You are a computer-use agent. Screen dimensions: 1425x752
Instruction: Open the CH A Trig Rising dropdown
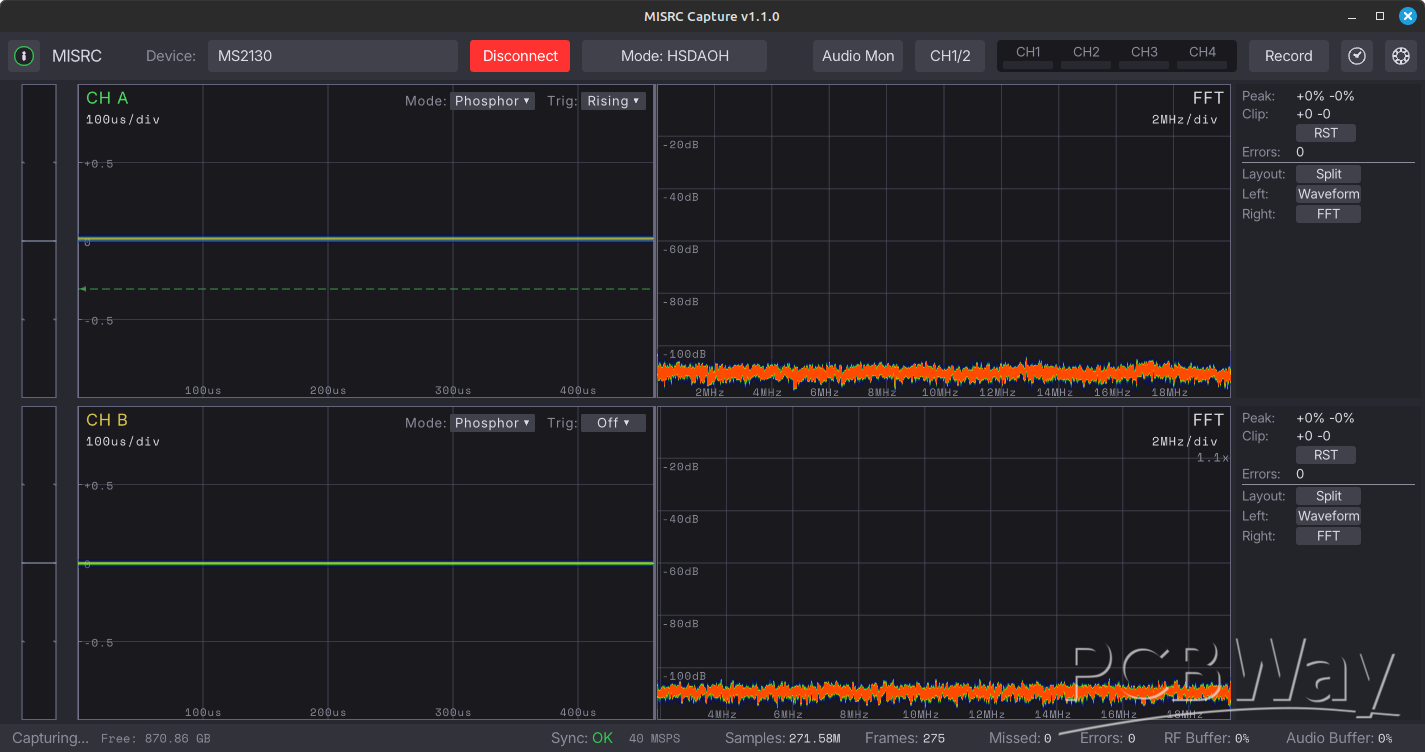click(613, 101)
